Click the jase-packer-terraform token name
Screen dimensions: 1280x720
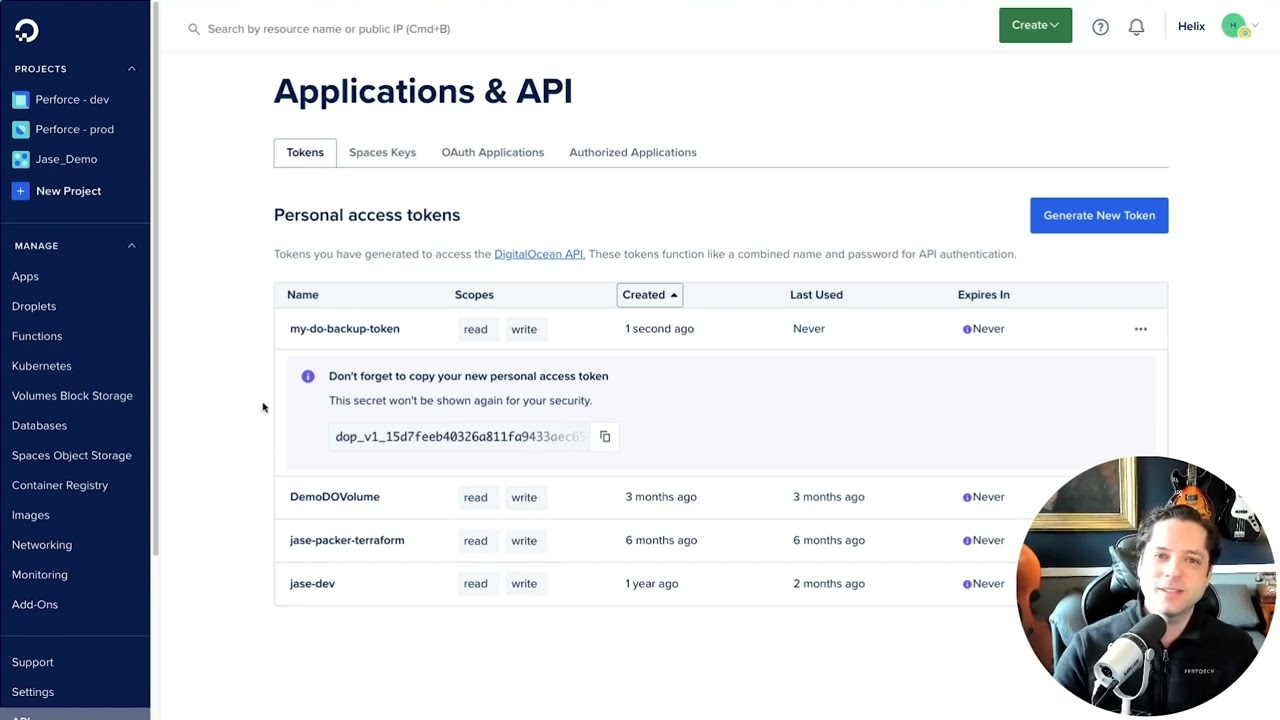(347, 541)
